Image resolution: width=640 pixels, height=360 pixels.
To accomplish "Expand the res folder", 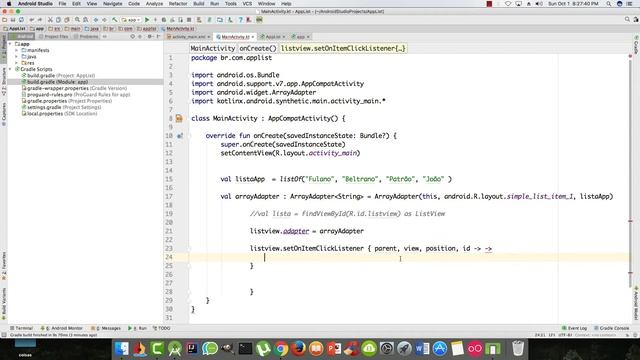I will [x=17, y=63].
